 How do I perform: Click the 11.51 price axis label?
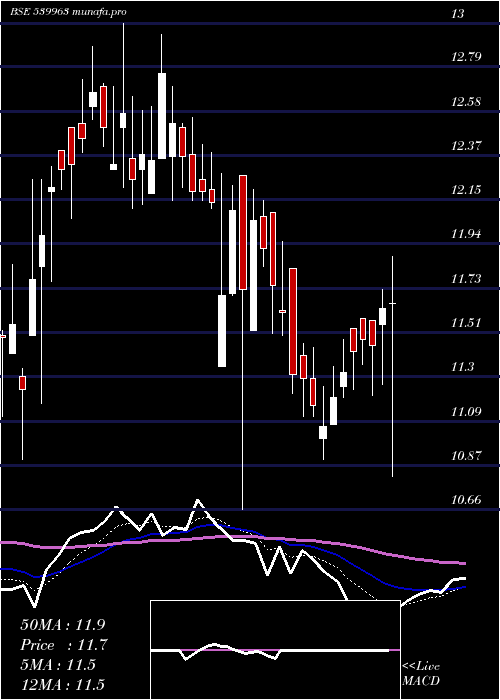coord(466,323)
